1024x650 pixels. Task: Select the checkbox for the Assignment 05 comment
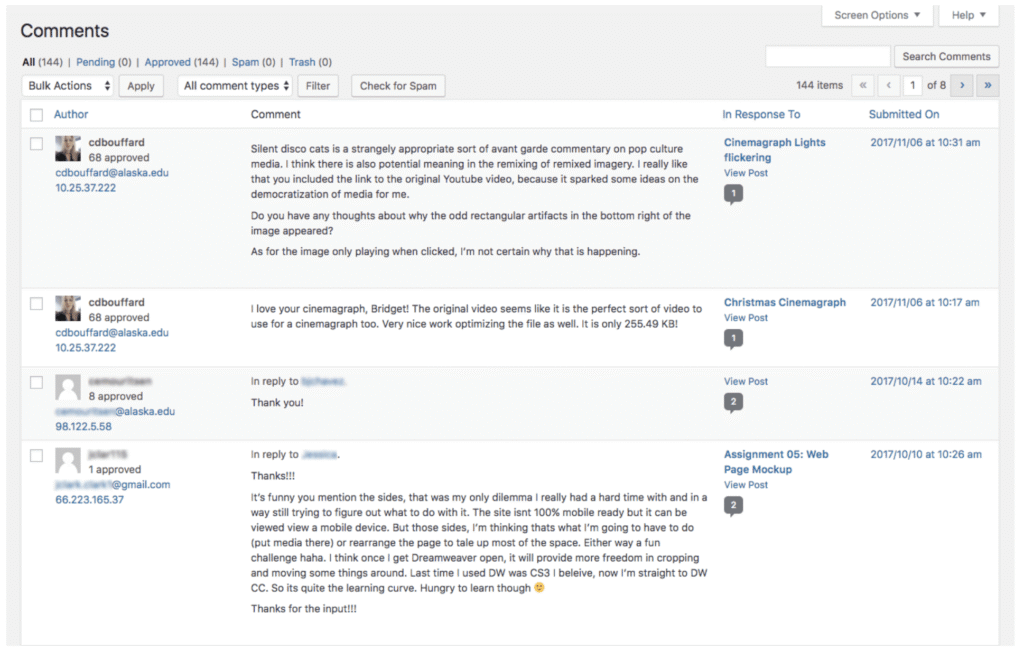(36, 455)
